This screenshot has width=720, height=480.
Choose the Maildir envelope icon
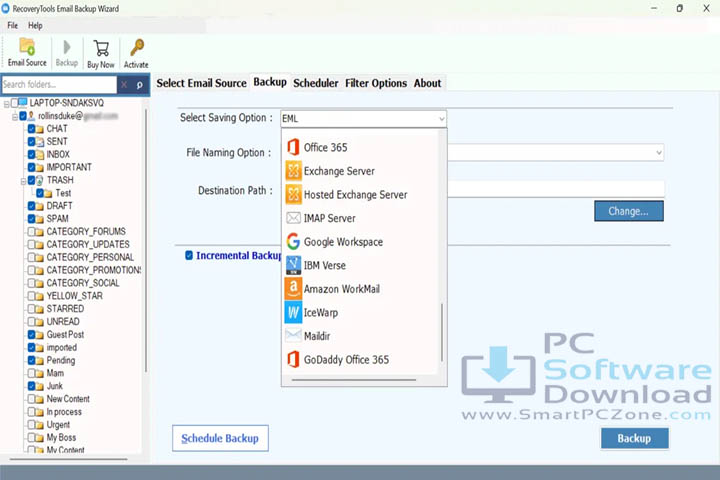click(x=293, y=335)
